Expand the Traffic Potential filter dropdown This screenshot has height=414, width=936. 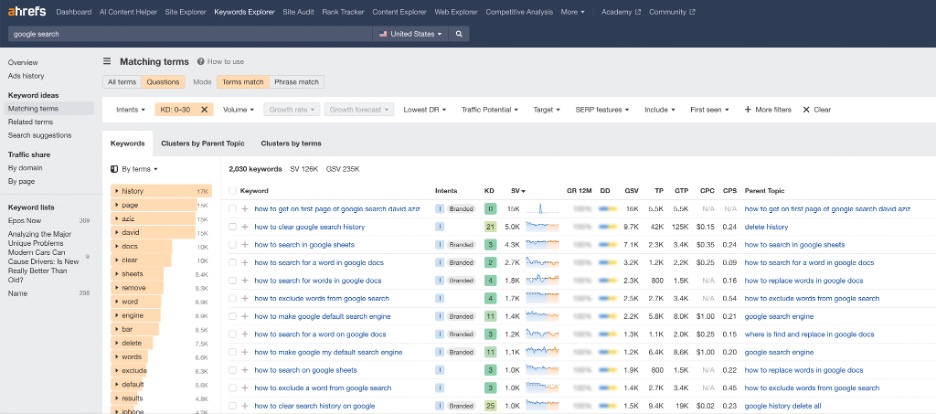tap(490, 109)
